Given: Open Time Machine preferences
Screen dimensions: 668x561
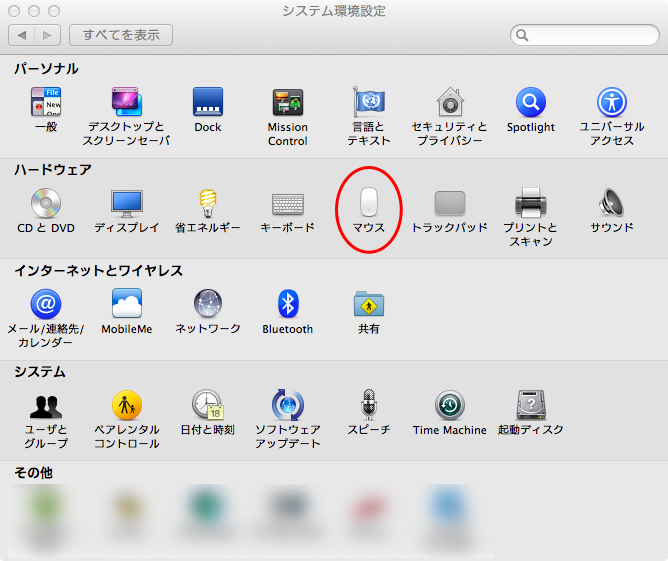Looking at the screenshot, I should [449, 406].
